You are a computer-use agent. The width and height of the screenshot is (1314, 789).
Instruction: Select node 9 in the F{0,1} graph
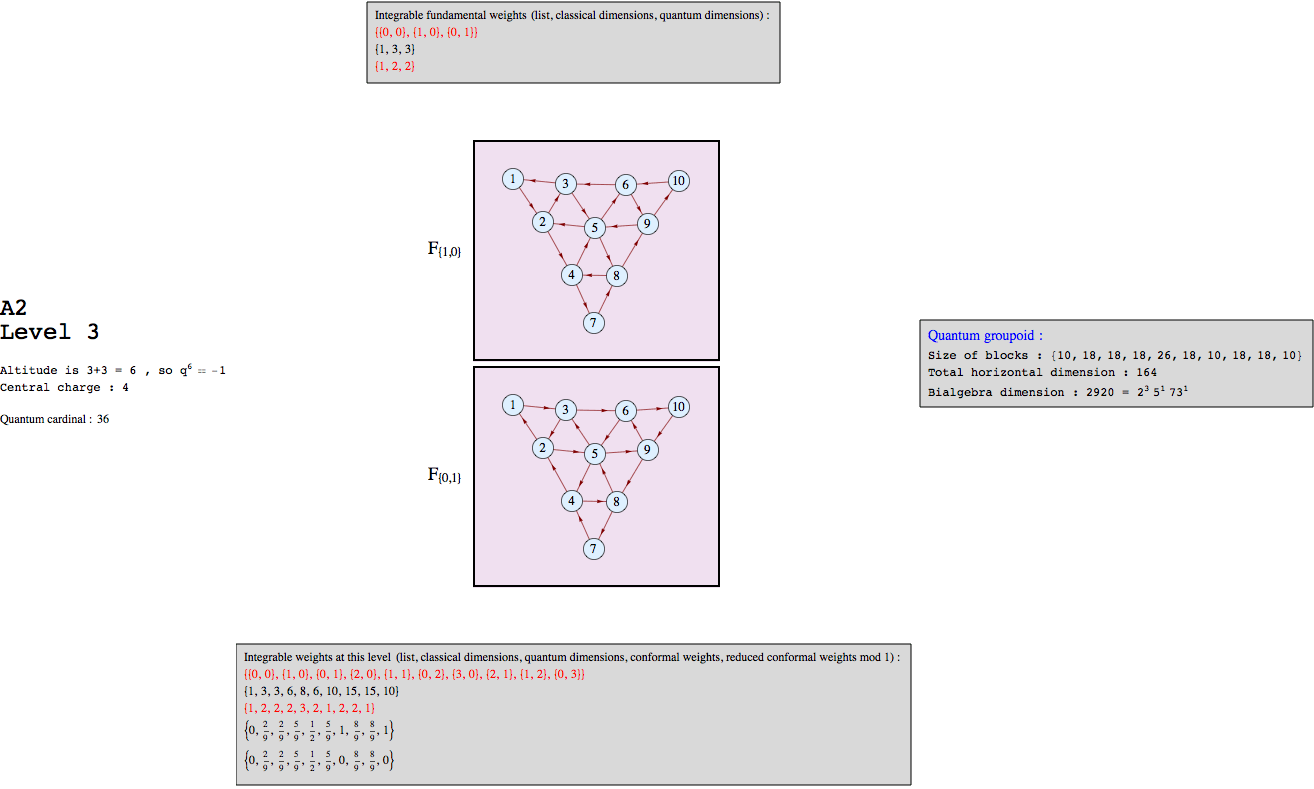(x=648, y=450)
